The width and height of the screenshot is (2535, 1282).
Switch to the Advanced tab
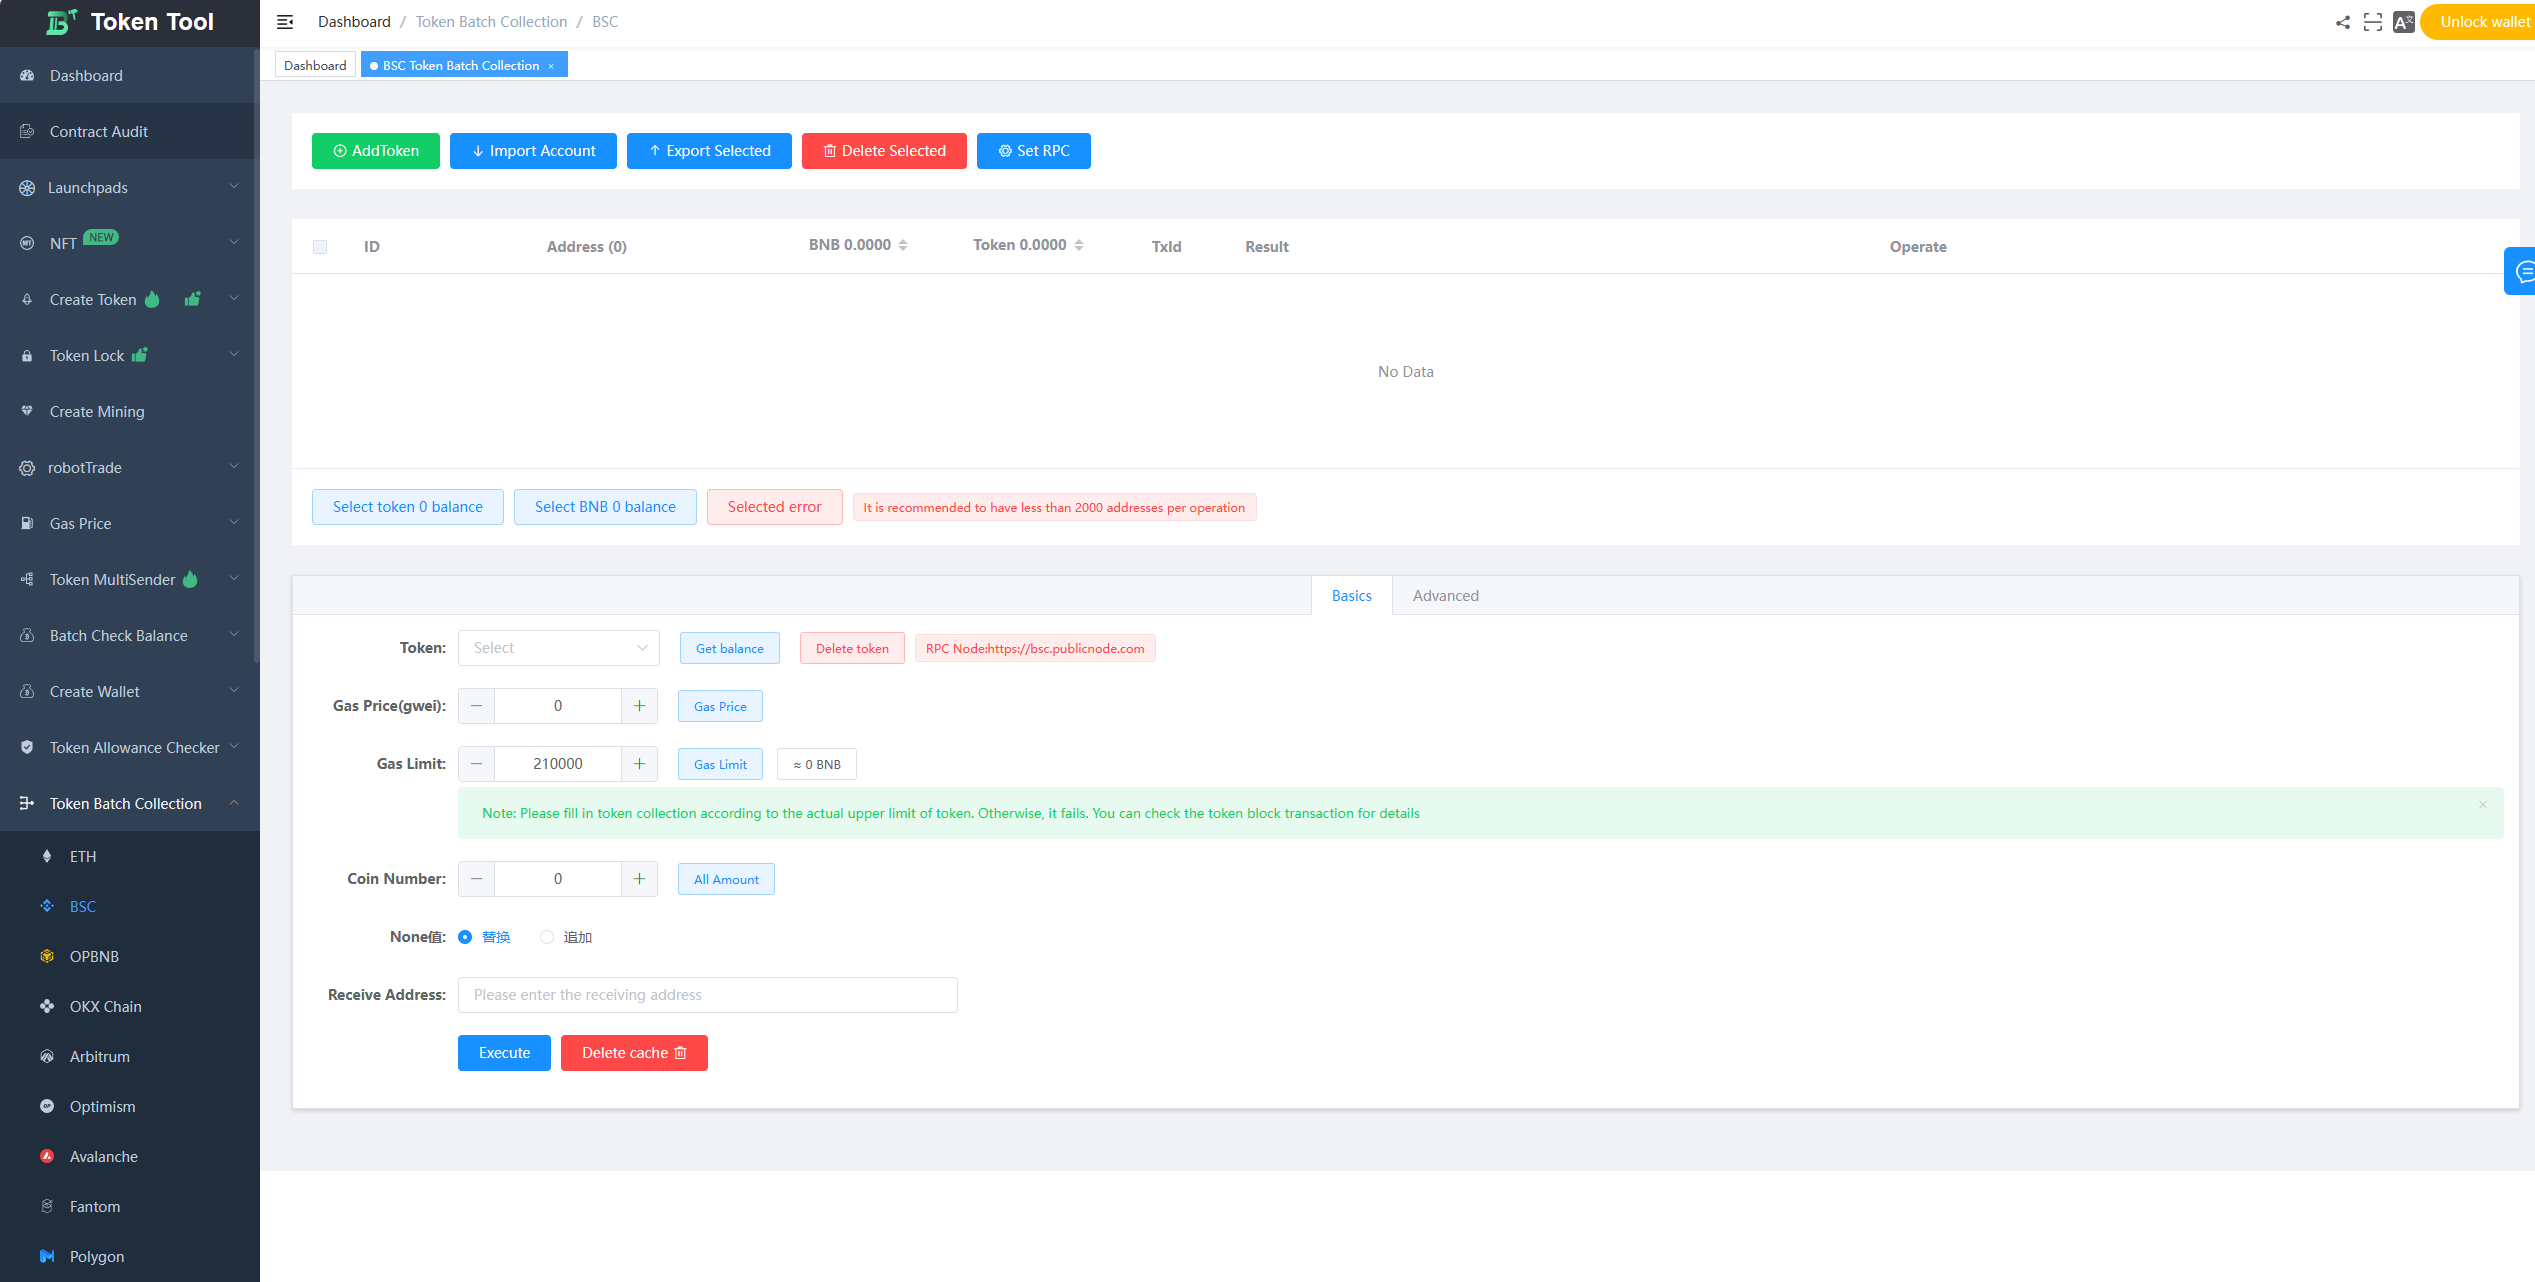1445,596
